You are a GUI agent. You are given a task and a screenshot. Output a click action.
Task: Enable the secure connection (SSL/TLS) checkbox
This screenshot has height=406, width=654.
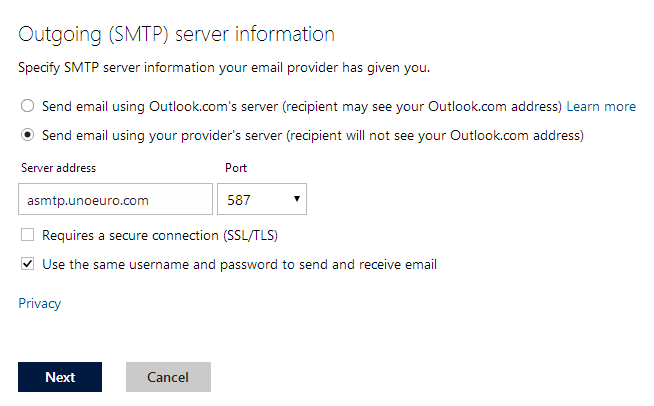27,236
